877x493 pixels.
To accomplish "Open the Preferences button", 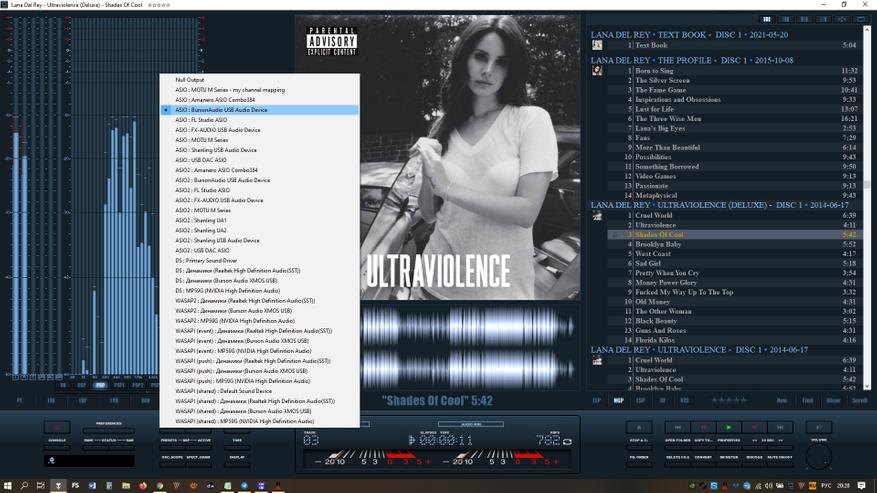I will pyautogui.click(x=109, y=430).
